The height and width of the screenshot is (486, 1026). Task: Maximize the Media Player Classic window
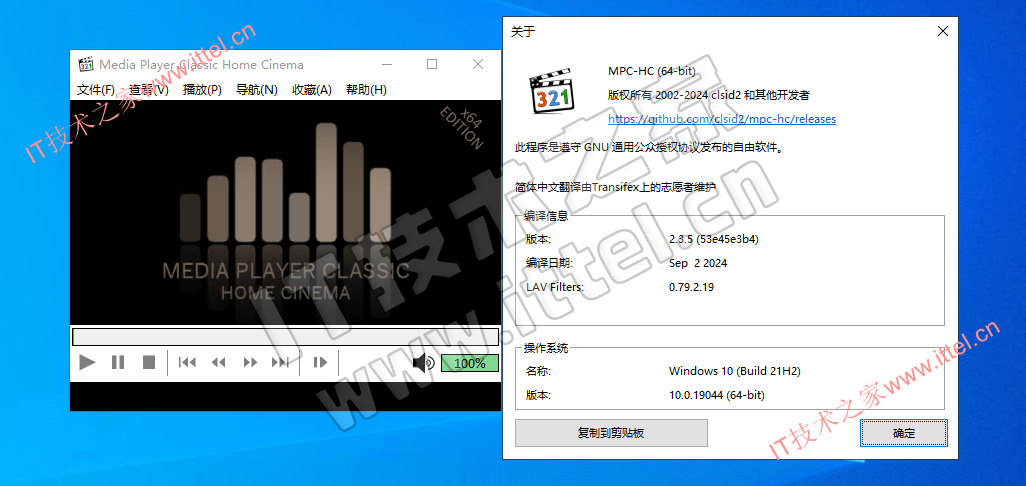tap(432, 64)
